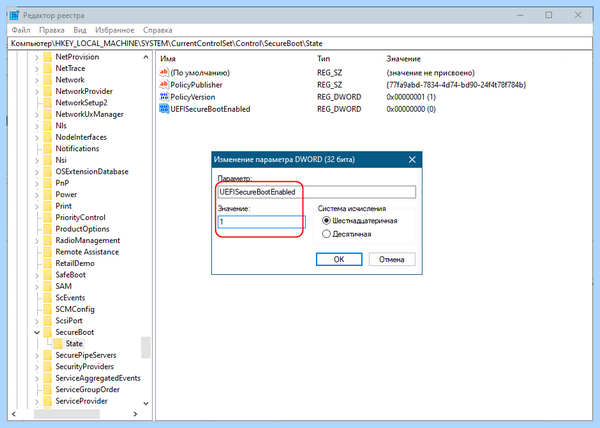Viewport: 600px width, 428px height.
Task: Select the ServiceGroupOrder tree item
Action: 87,389
